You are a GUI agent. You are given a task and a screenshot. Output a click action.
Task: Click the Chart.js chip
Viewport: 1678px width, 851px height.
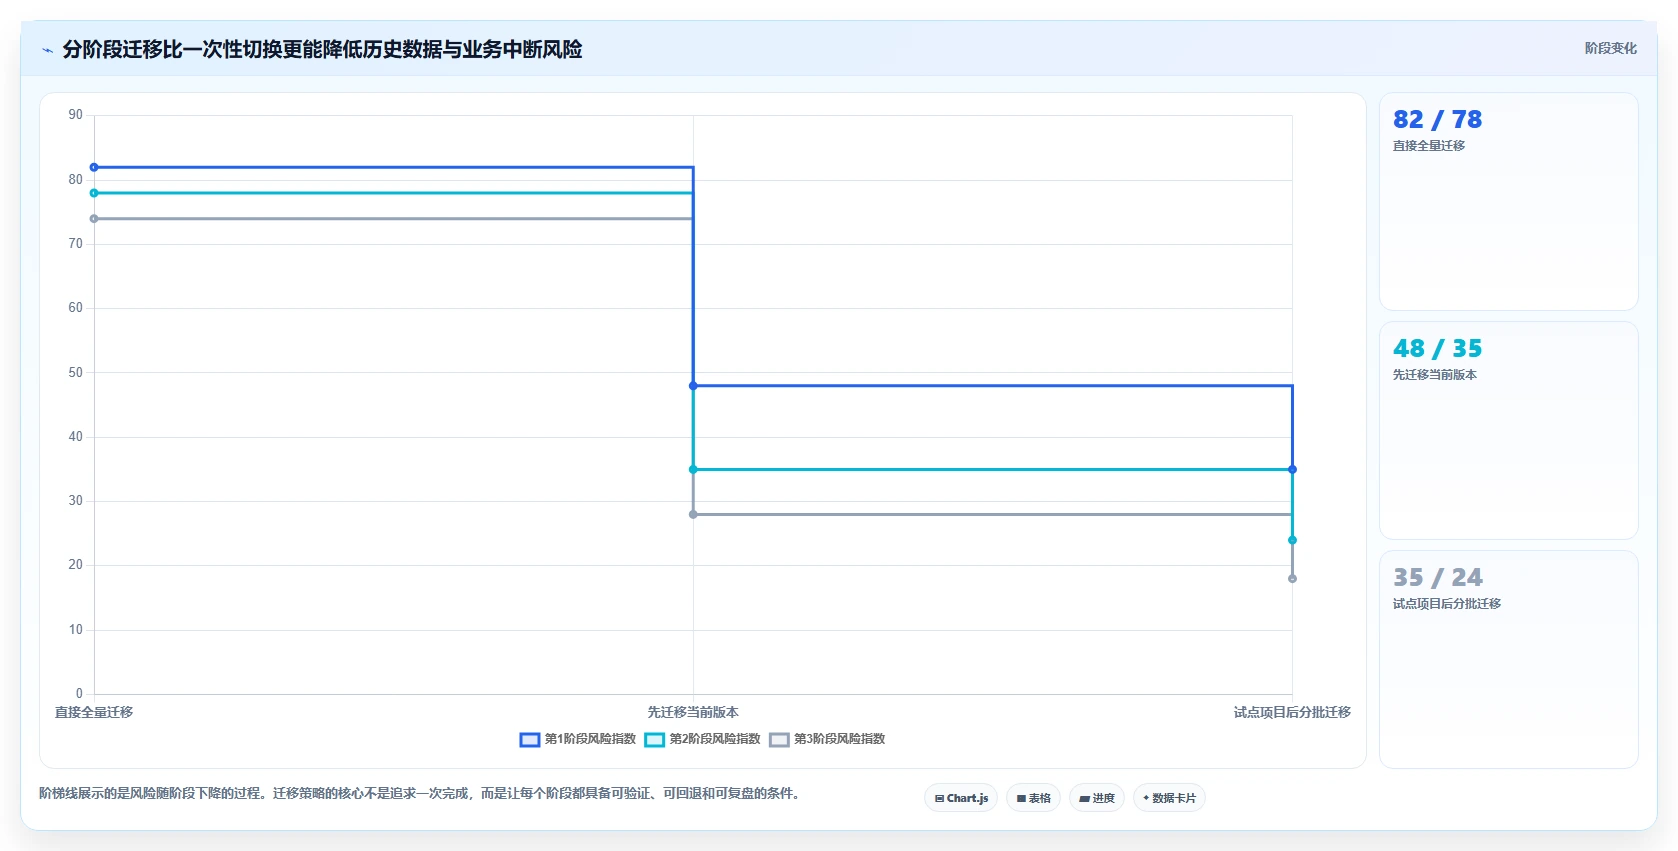point(961,798)
